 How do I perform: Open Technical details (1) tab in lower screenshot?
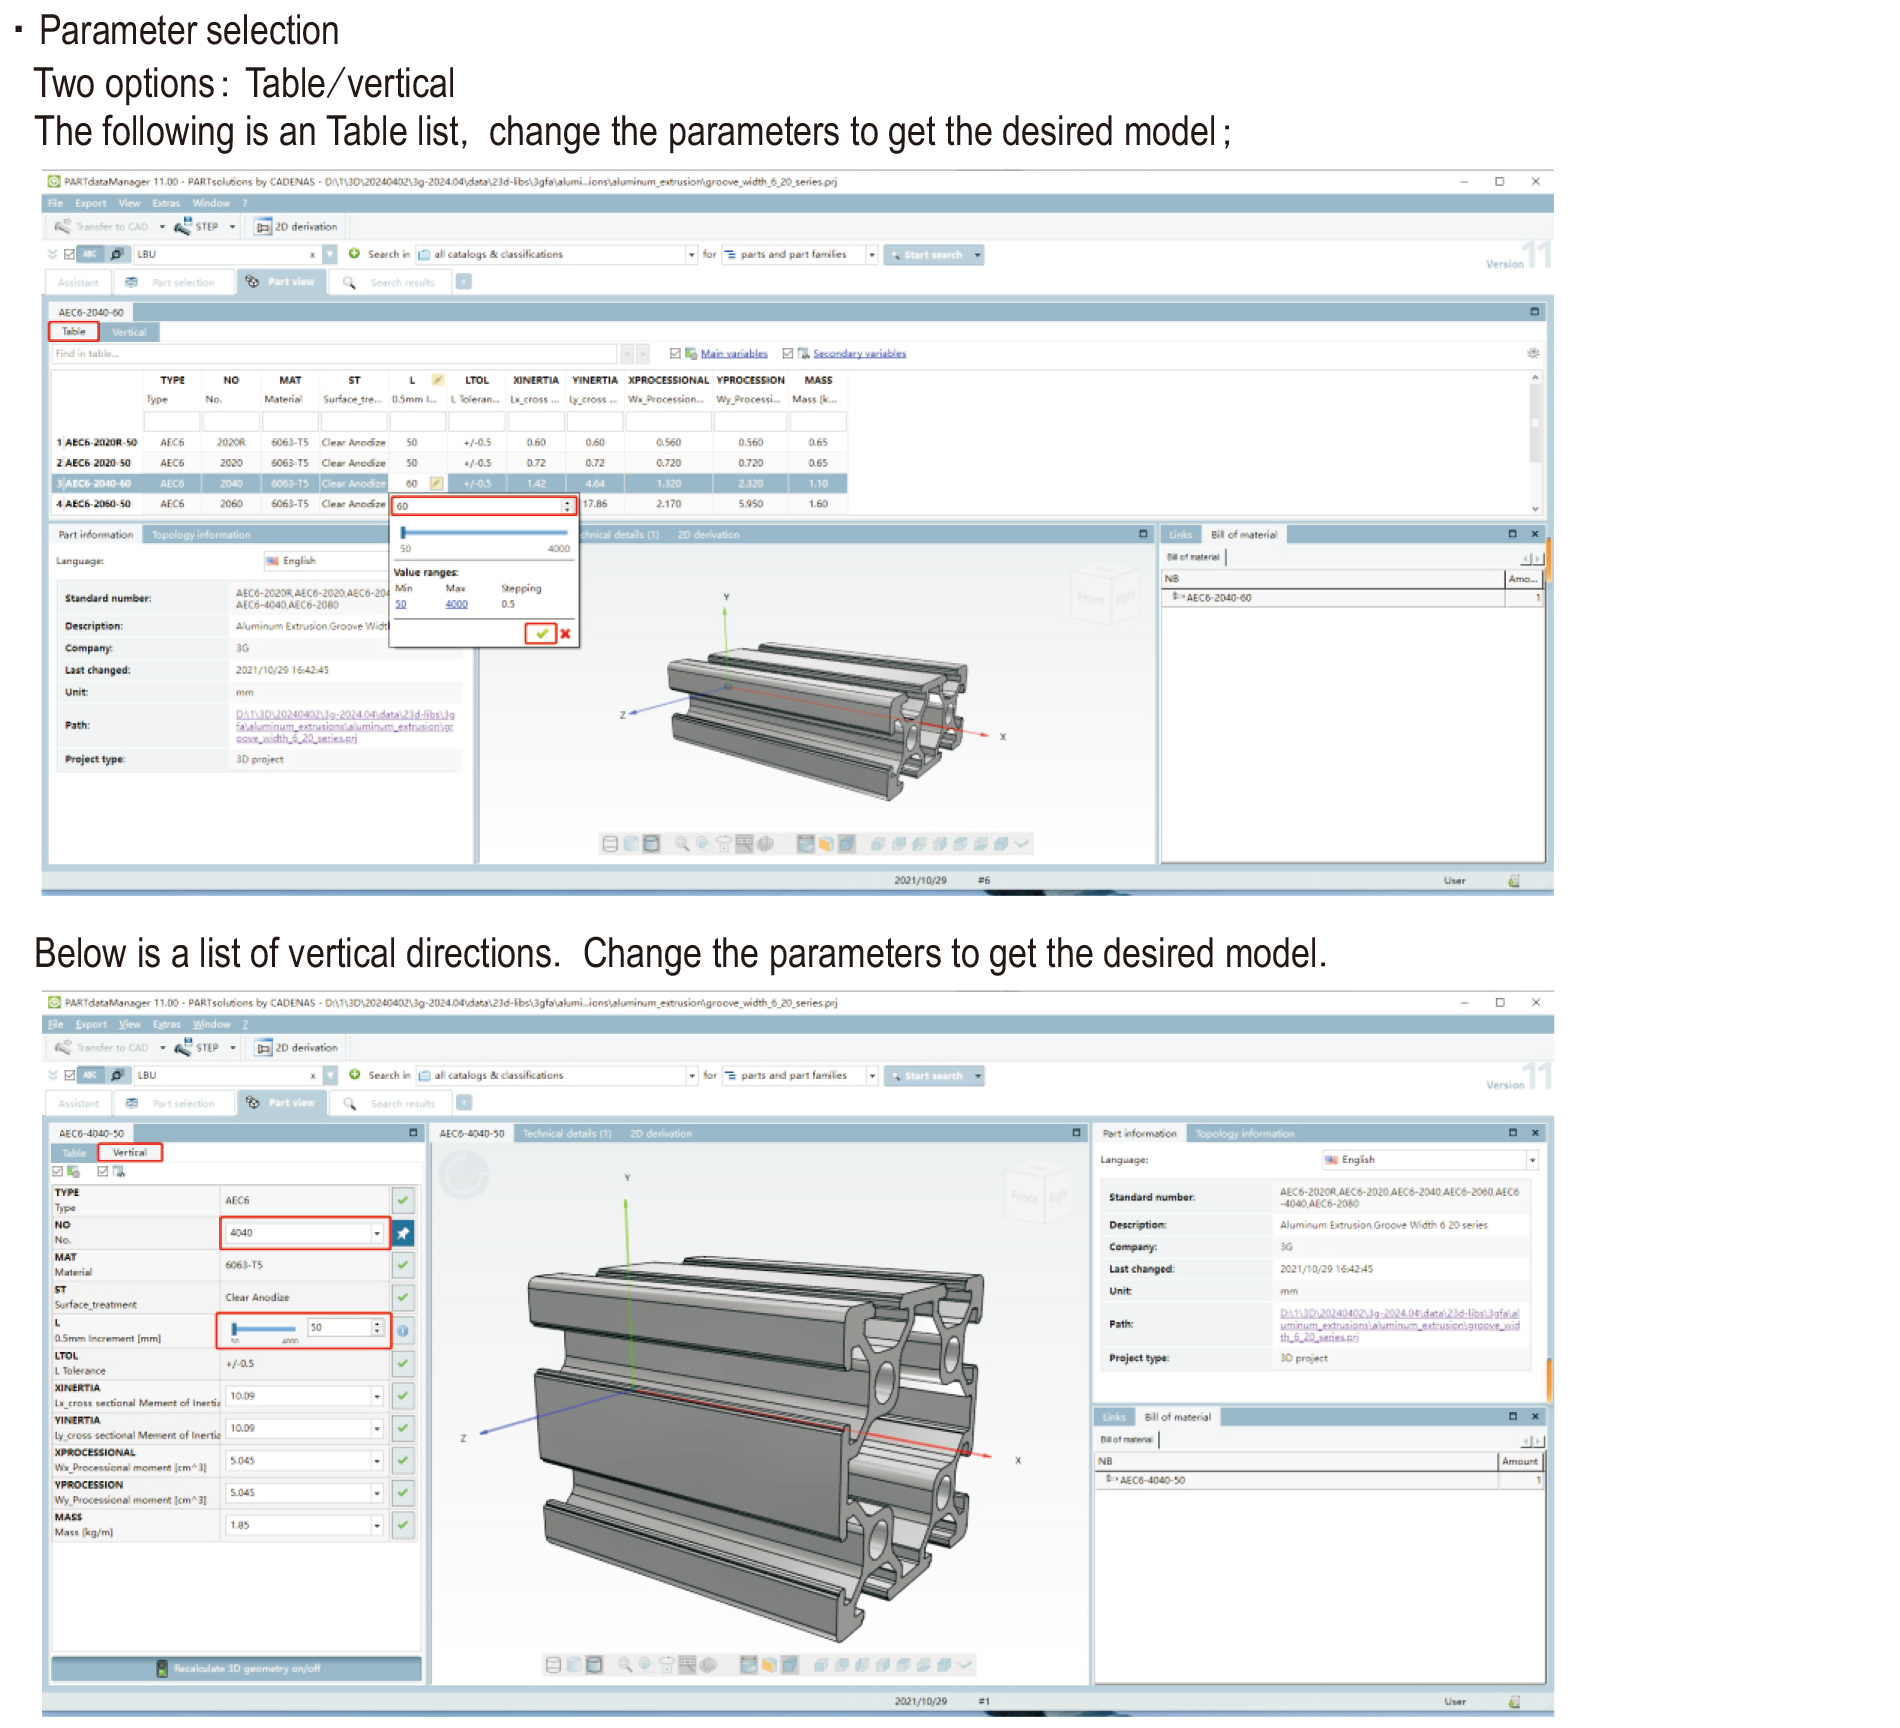pos(567,1134)
